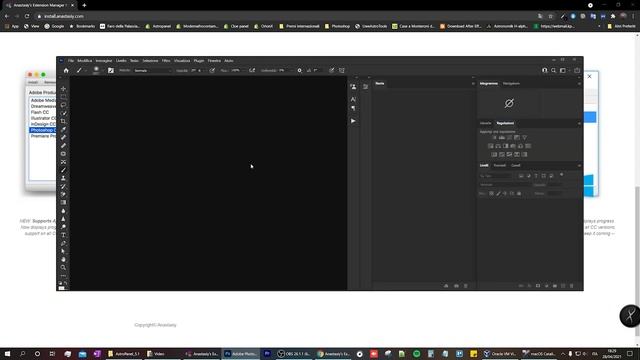This screenshot has height=360, width=640.
Task: Select the Crop tool
Action: (63, 121)
